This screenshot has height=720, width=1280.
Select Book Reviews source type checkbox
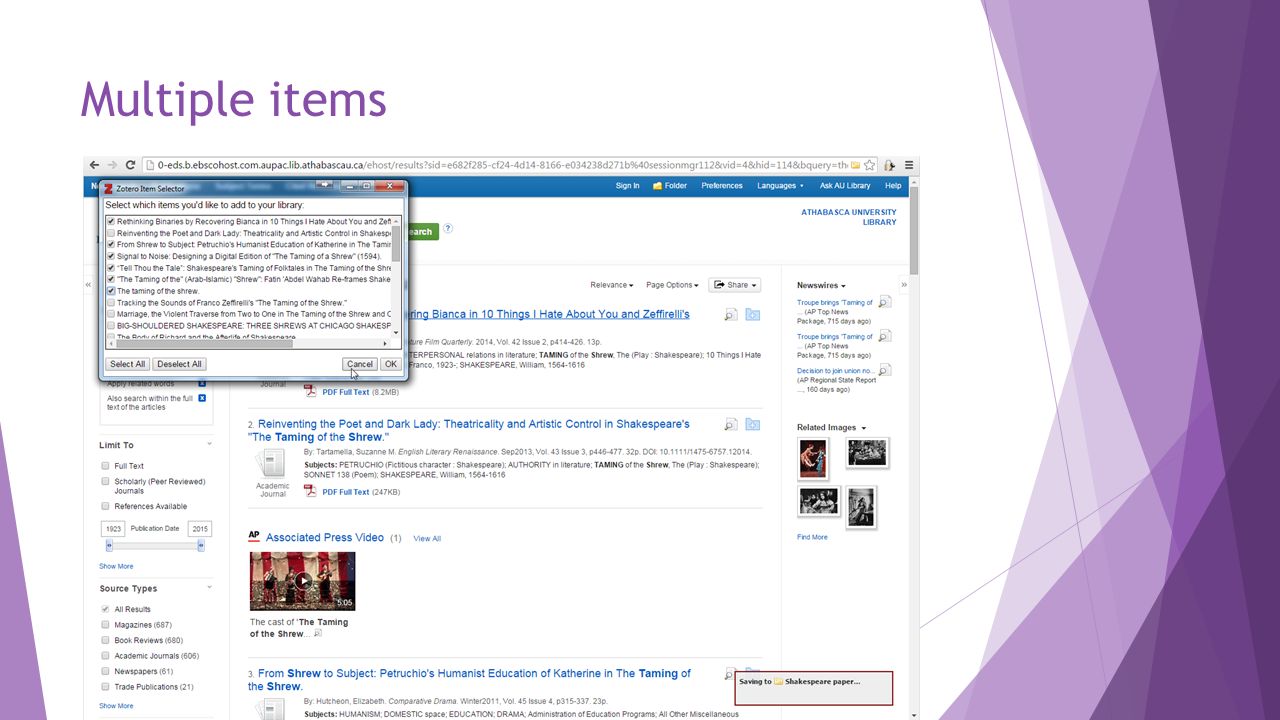pyautogui.click(x=105, y=640)
